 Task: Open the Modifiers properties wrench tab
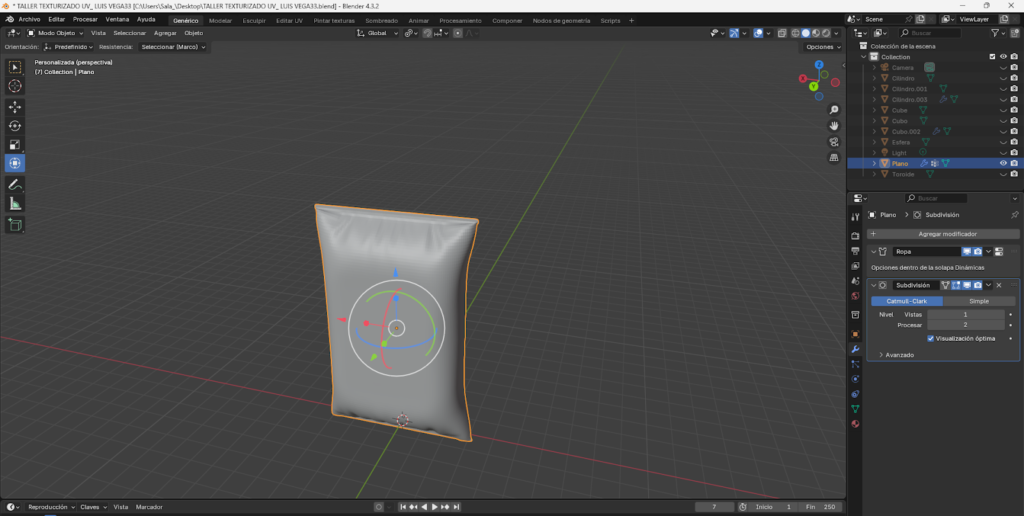click(855, 349)
